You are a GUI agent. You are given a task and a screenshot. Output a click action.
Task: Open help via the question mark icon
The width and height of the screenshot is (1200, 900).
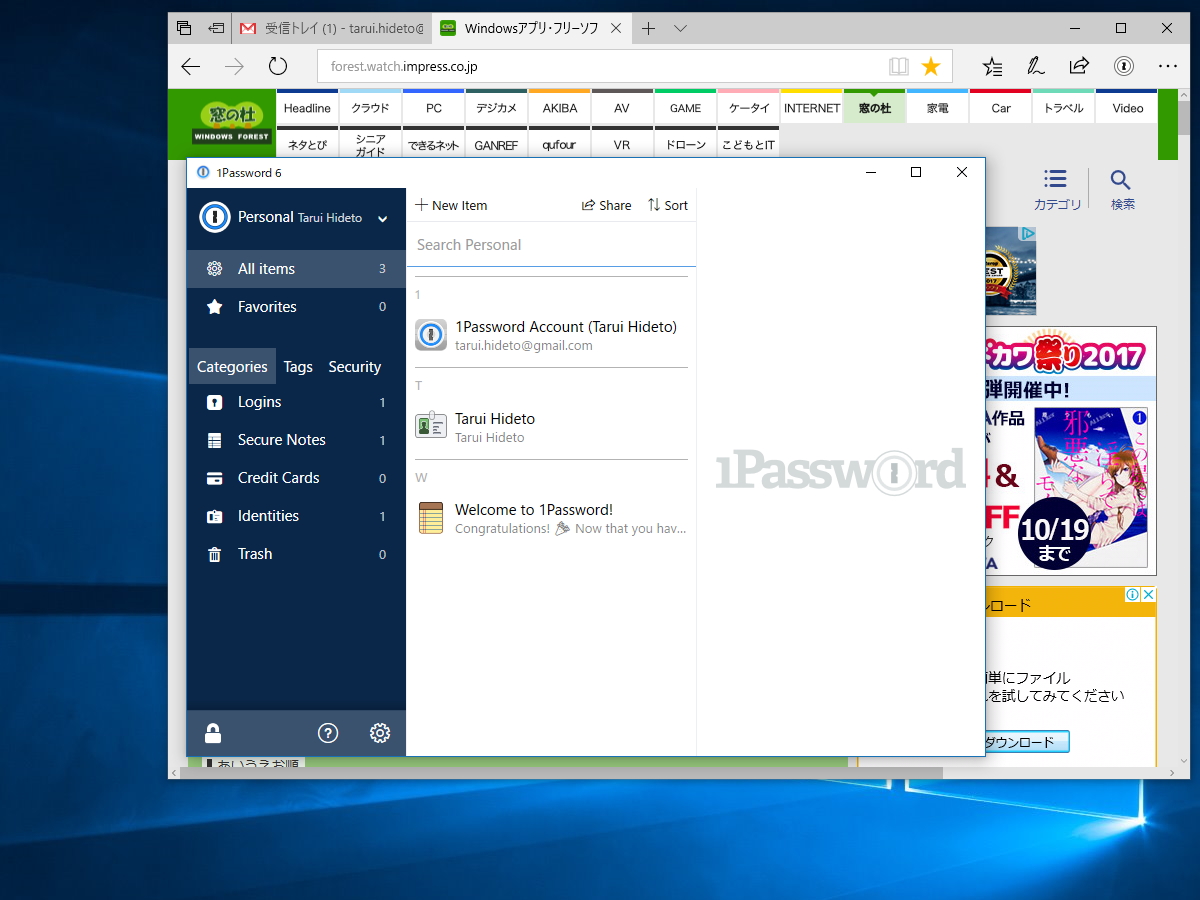tap(328, 733)
